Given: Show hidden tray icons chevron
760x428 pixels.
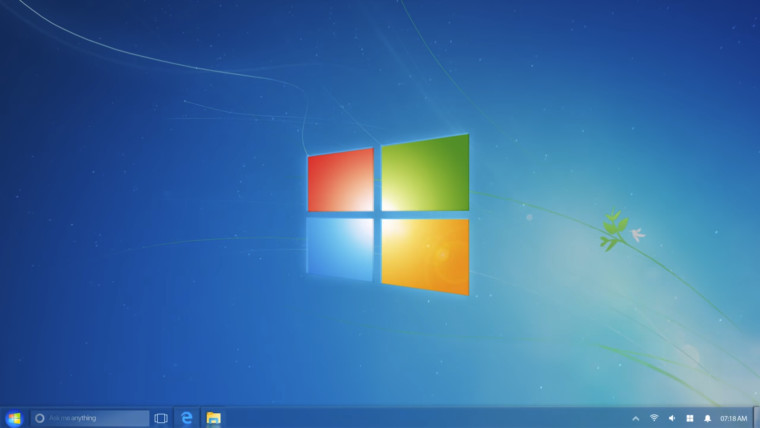Looking at the screenshot, I should tap(635, 418).
